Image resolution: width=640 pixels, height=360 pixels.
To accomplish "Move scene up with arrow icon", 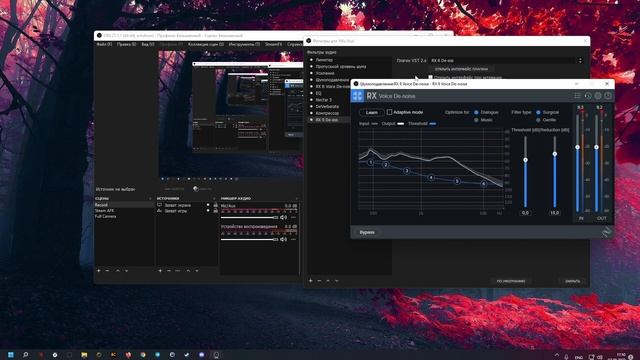I will click(x=118, y=271).
